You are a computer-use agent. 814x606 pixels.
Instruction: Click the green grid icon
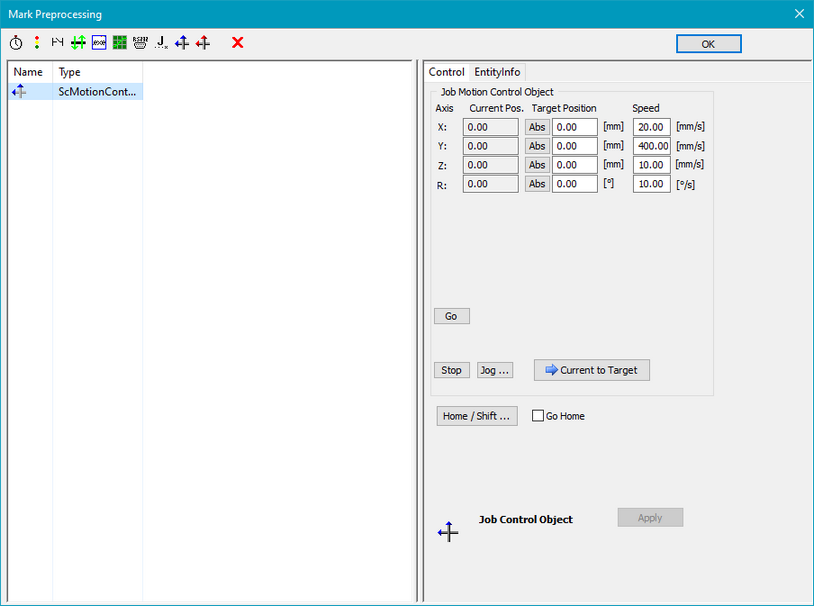120,43
